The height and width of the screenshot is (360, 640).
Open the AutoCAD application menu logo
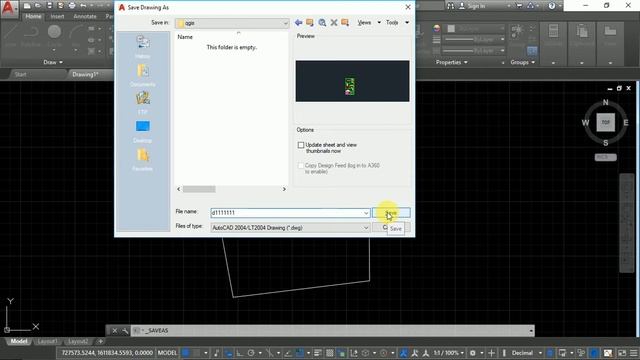pyautogui.click(x=8, y=8)
